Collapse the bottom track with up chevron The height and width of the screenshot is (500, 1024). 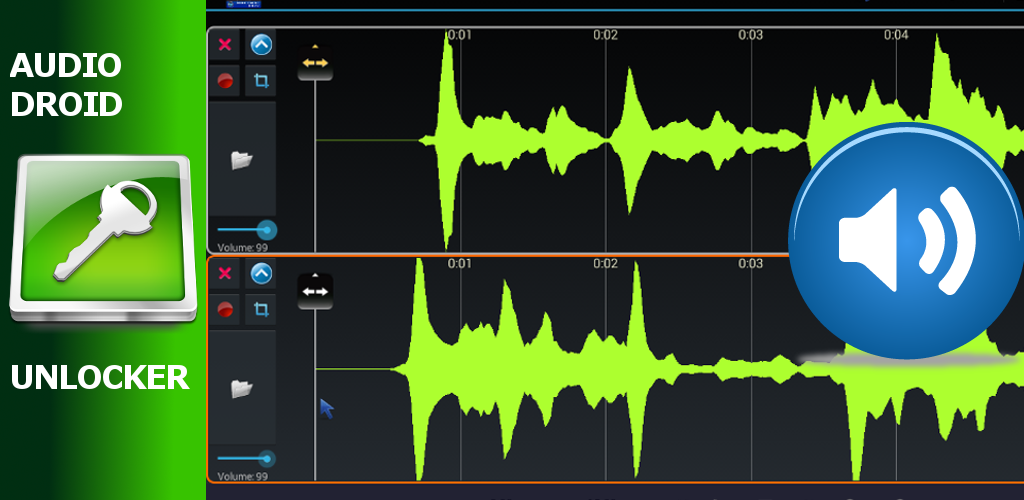click(261, 273)
